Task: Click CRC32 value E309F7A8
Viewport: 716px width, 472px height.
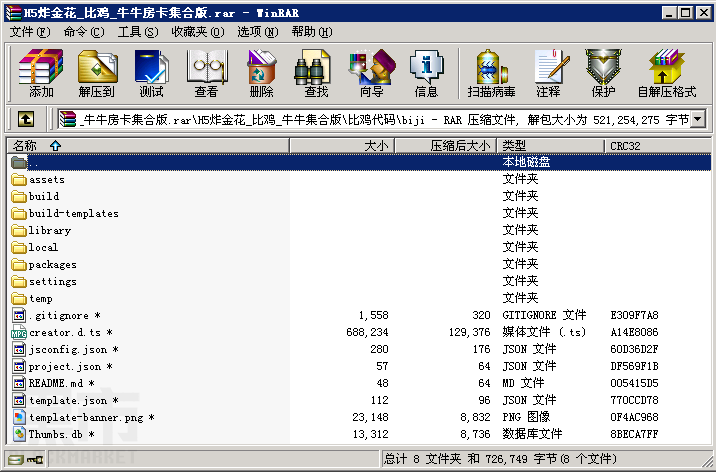Action: pos(634,315)
